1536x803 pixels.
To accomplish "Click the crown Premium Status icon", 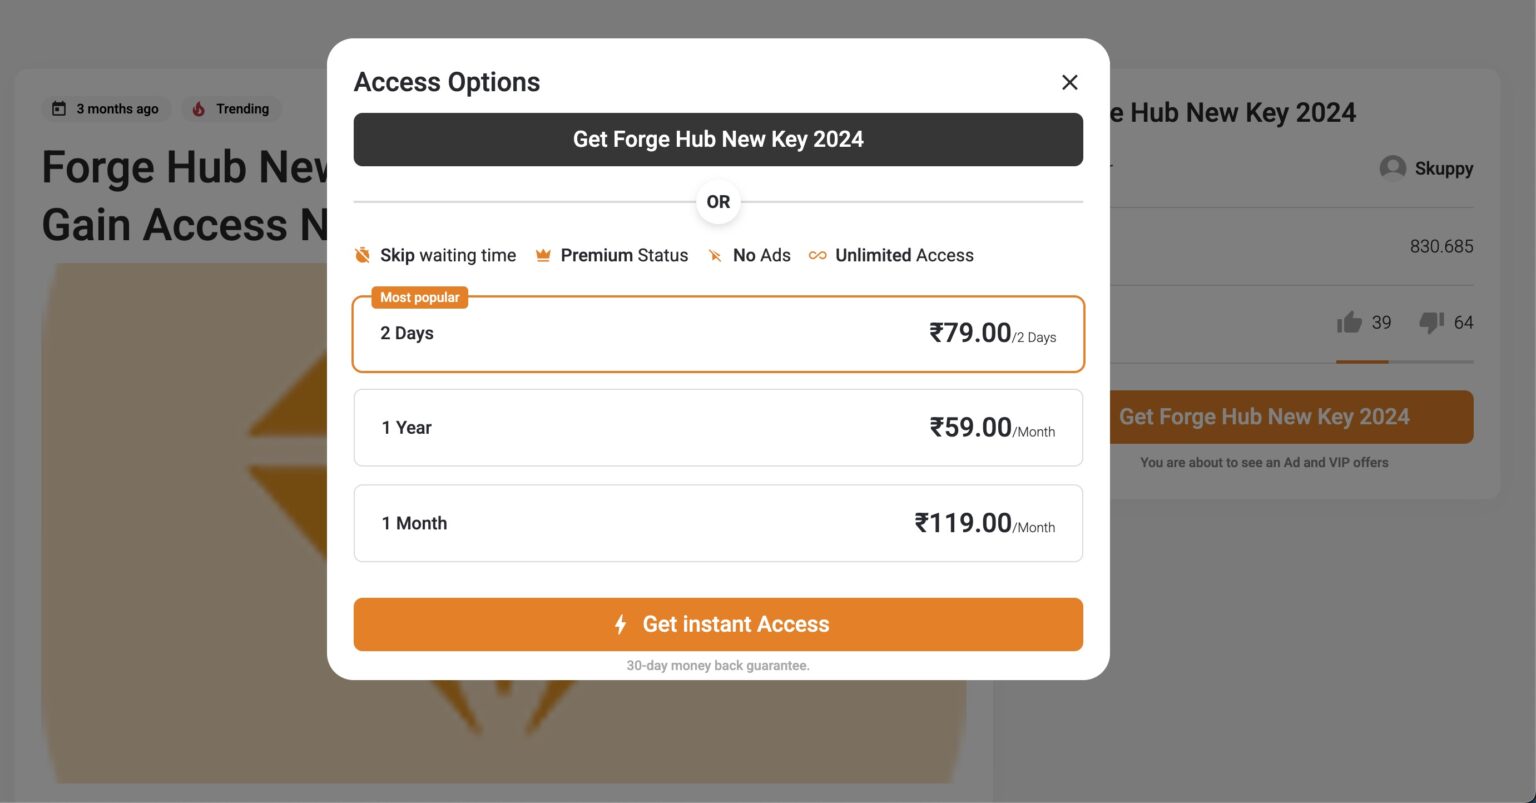I will pyautogui.click(x=543, y=255).
